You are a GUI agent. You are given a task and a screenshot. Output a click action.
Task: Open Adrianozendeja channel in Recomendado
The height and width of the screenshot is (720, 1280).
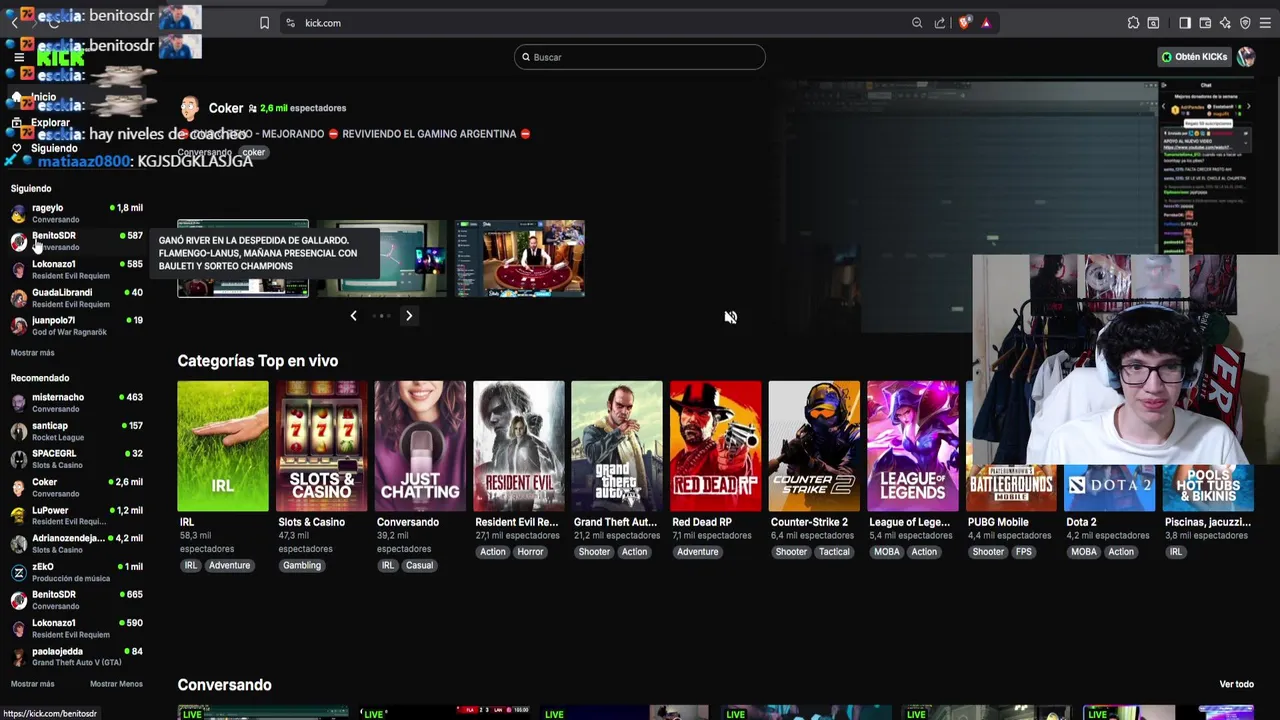(76, 544)
